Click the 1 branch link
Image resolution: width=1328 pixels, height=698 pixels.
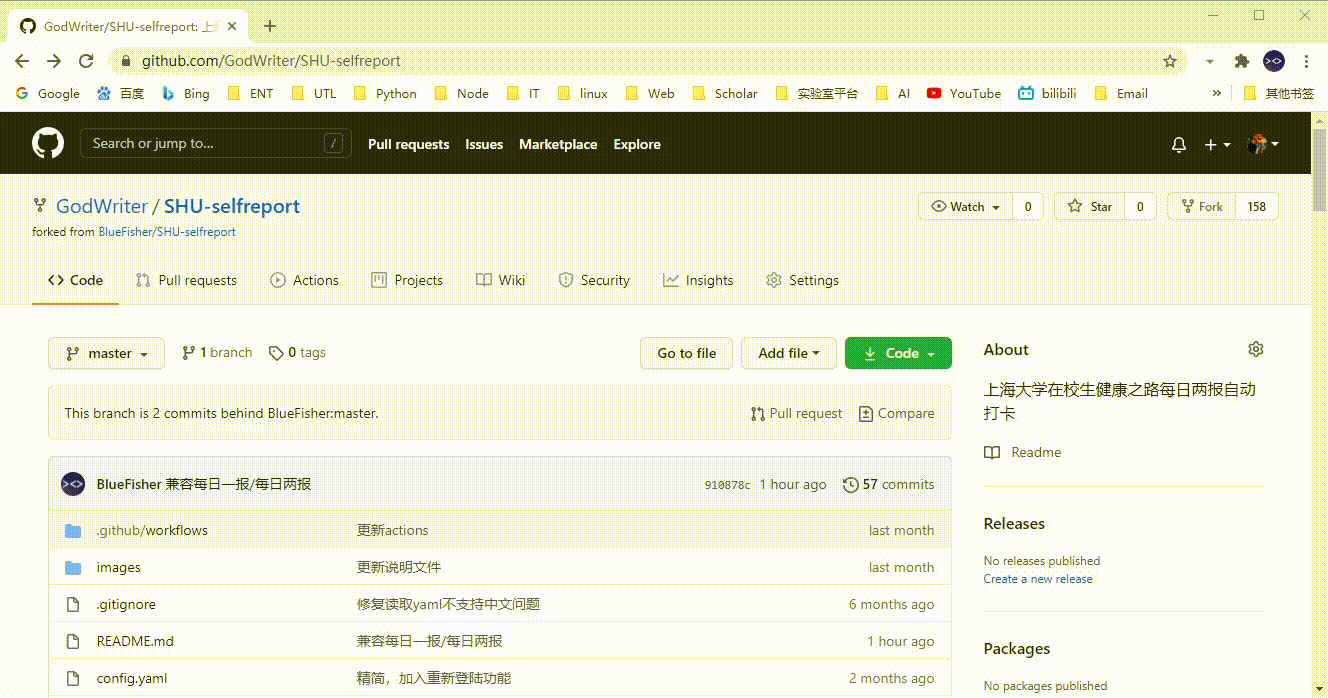(x=217, y=352)
